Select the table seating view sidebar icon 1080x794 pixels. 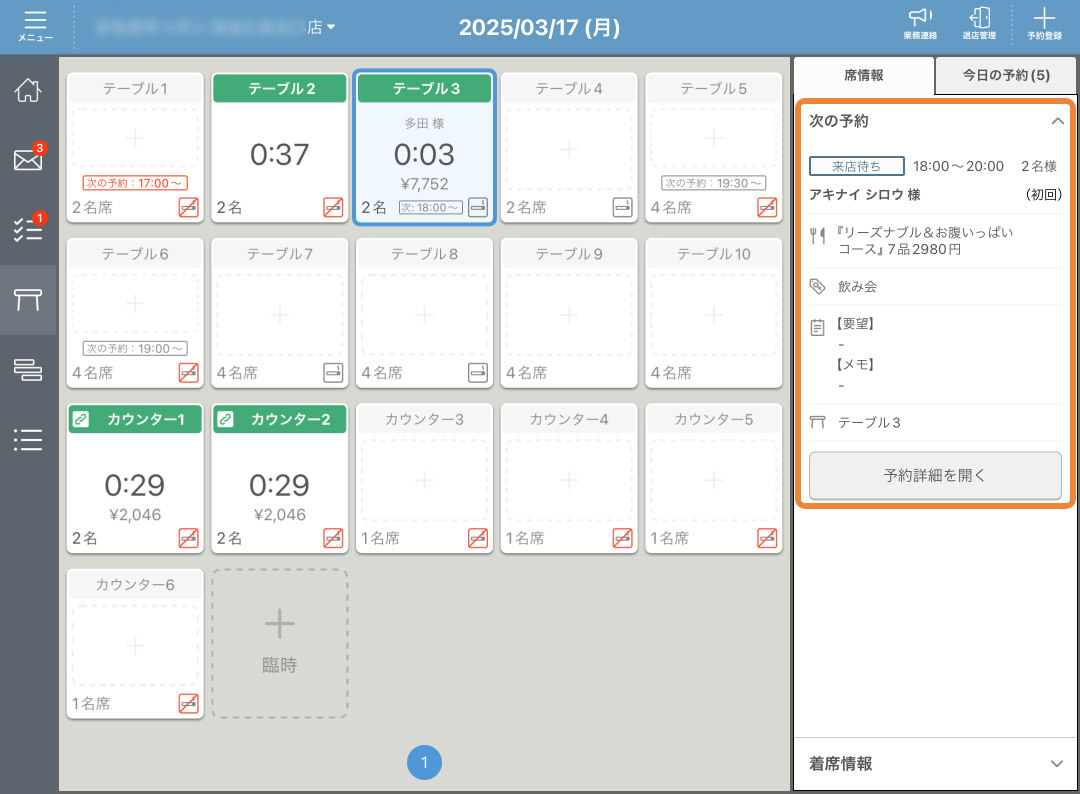click(28, 299)
